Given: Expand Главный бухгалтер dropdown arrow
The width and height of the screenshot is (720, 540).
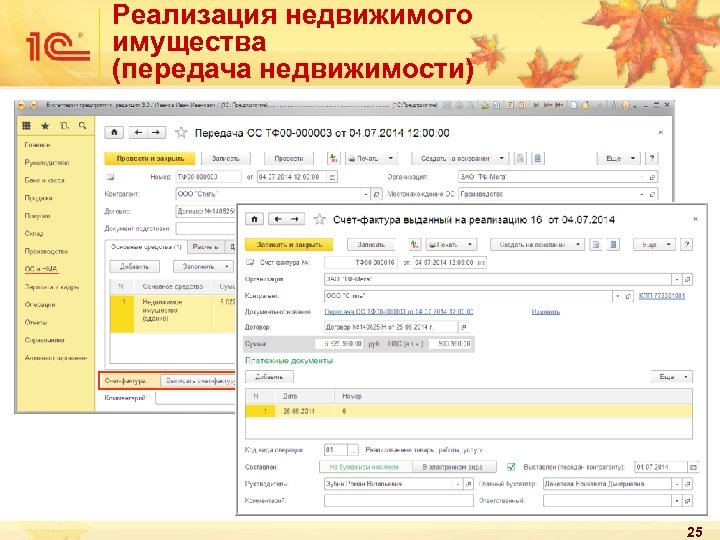Looking at the screenshot, I should (x=677, y=484).
